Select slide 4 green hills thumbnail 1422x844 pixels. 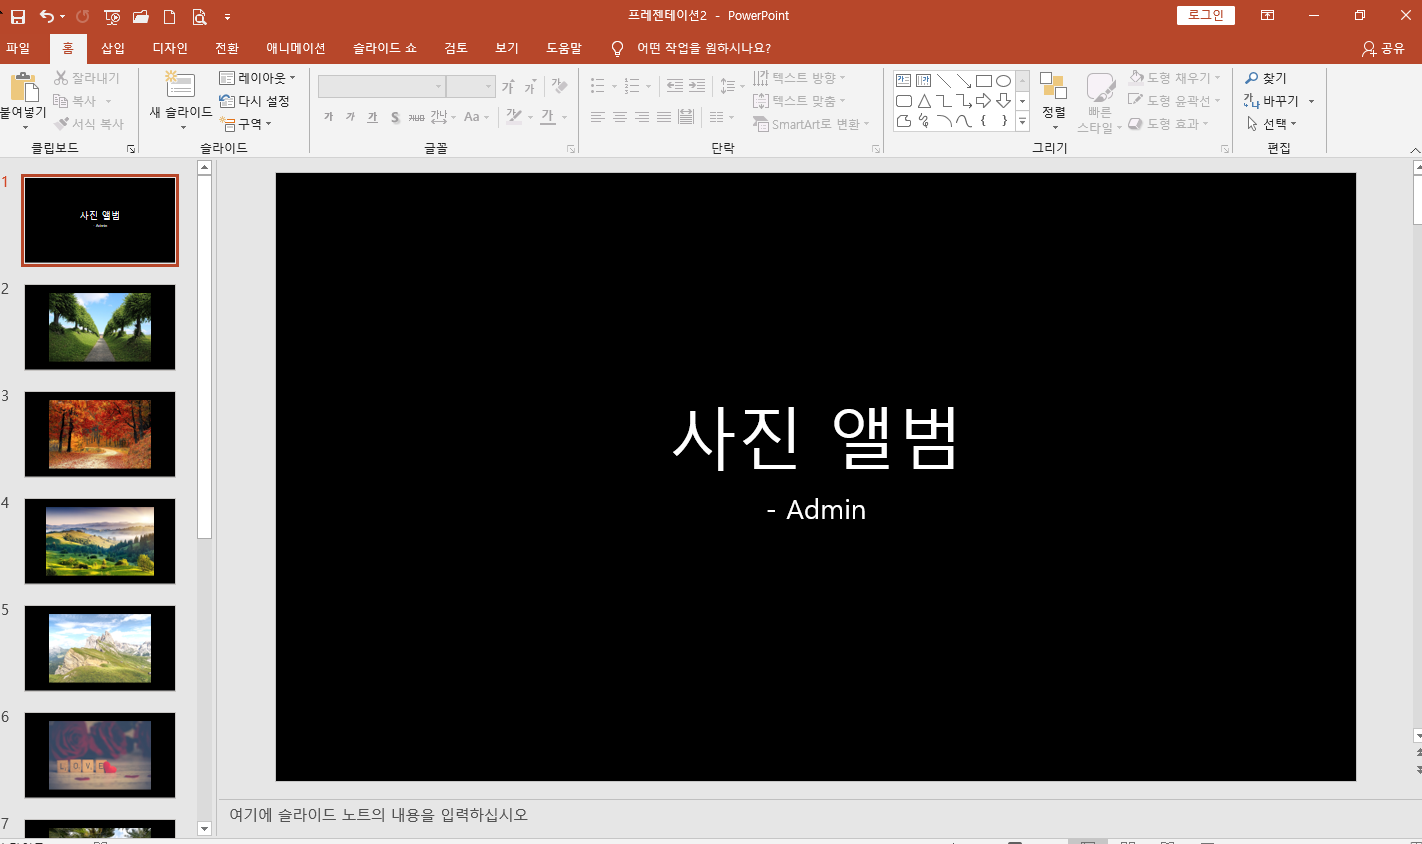(x=100, y=541)
